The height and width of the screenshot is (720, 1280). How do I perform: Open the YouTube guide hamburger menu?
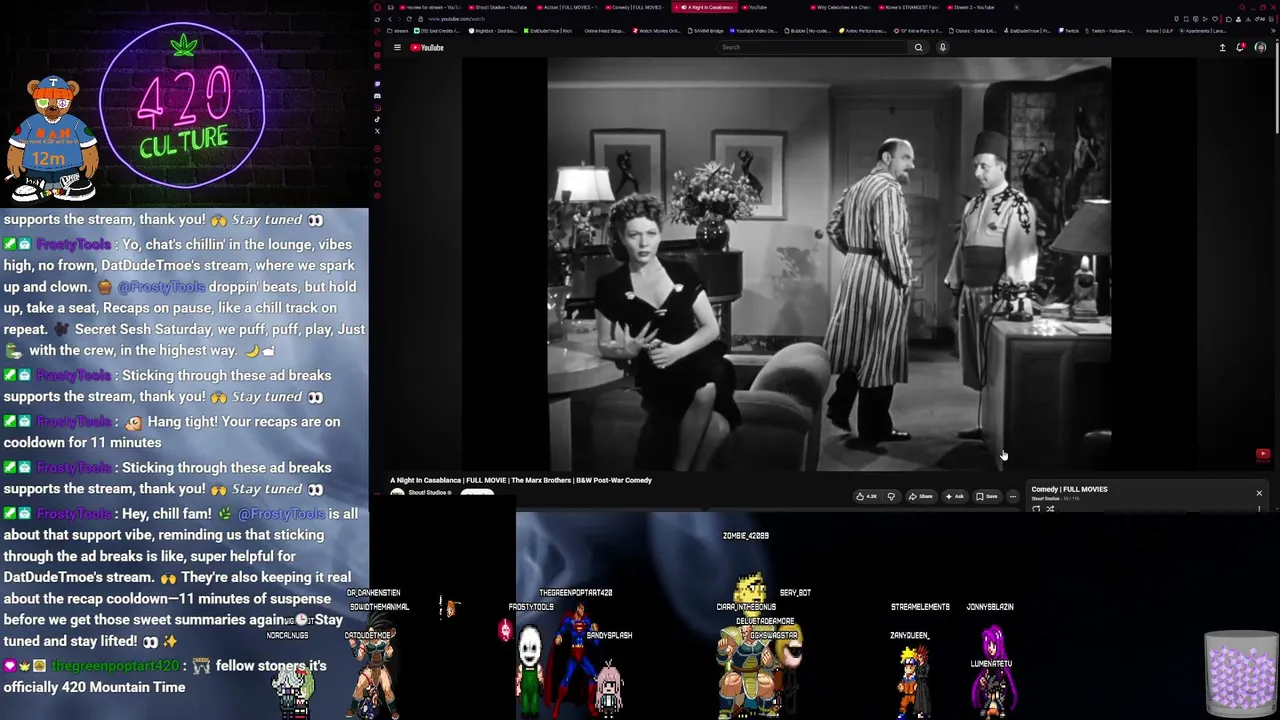point(397,47)
